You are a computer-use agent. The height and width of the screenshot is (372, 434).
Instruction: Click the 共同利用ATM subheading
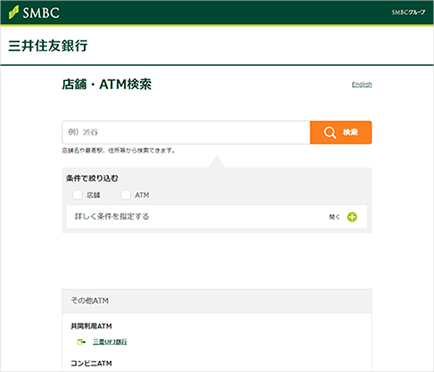pos(91,326)
